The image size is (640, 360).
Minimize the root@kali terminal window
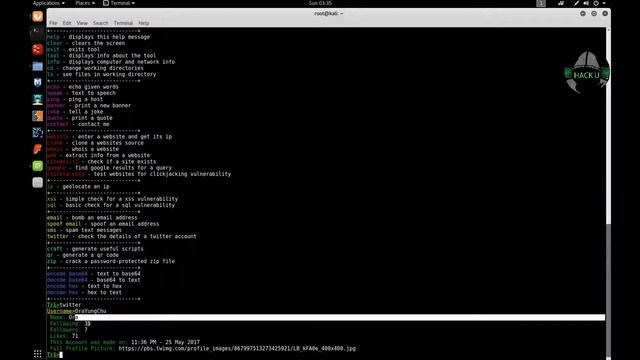coord(583,13)
